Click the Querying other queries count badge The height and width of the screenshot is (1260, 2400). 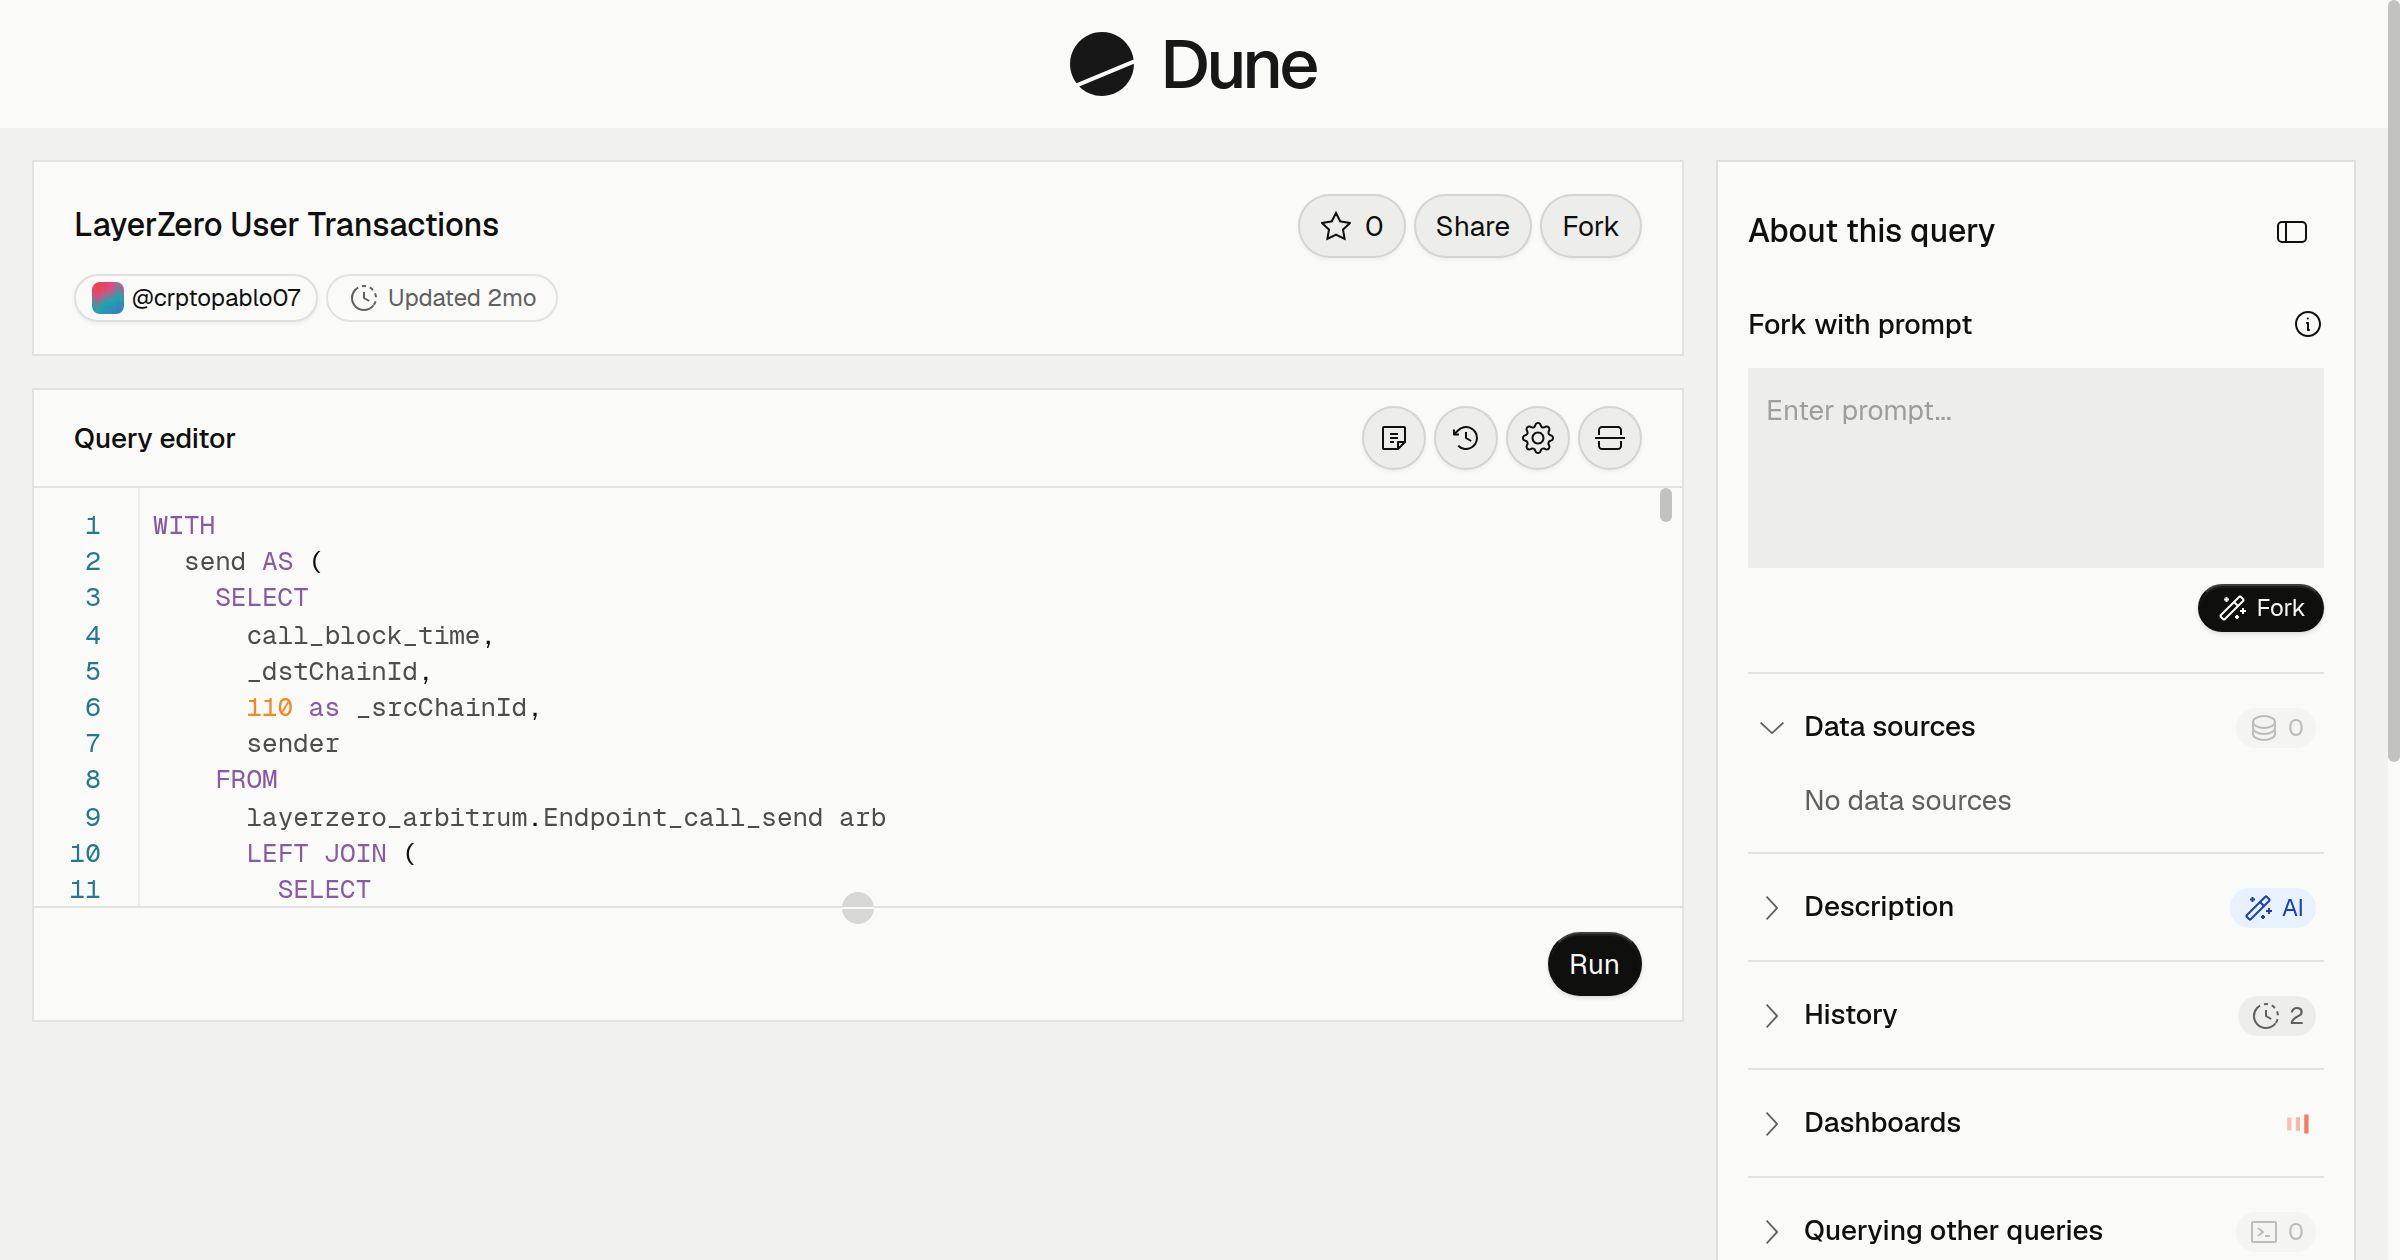click(2276, 1231)
